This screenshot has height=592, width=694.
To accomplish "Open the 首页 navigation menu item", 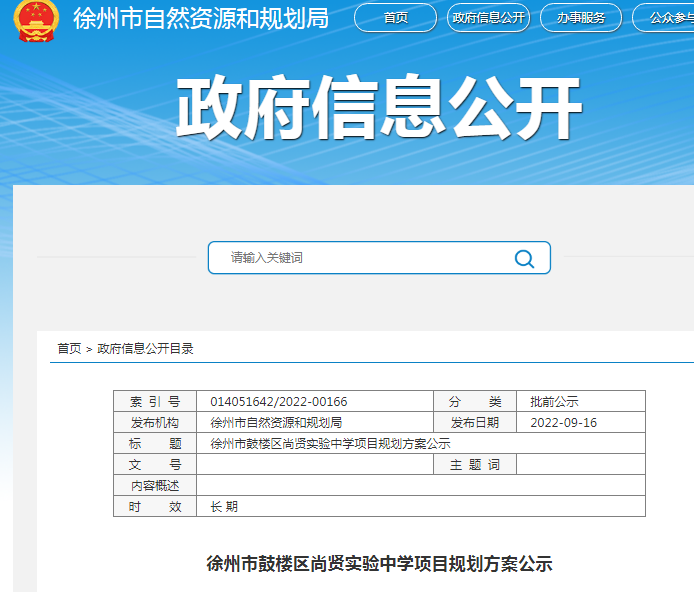I will pos(396,18).
